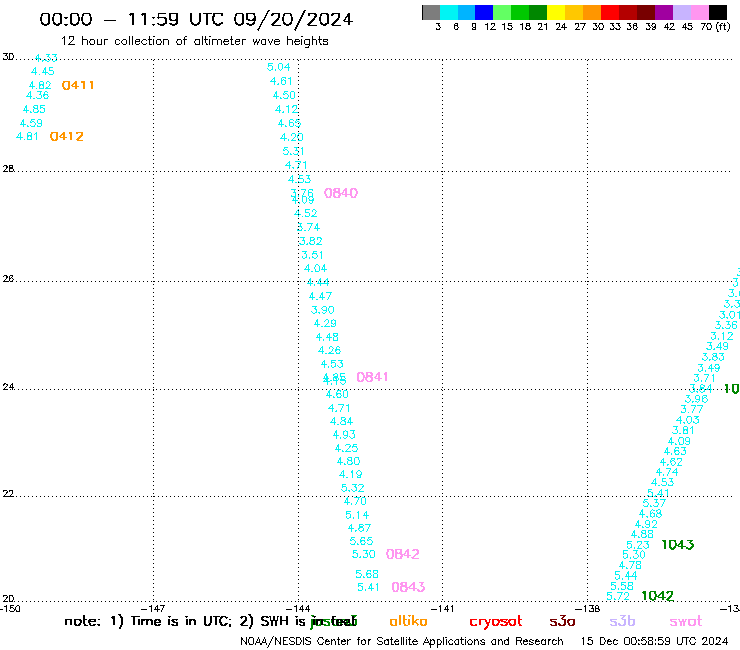
Task: Click the wave height value 3.96
Action: (697, 399)
